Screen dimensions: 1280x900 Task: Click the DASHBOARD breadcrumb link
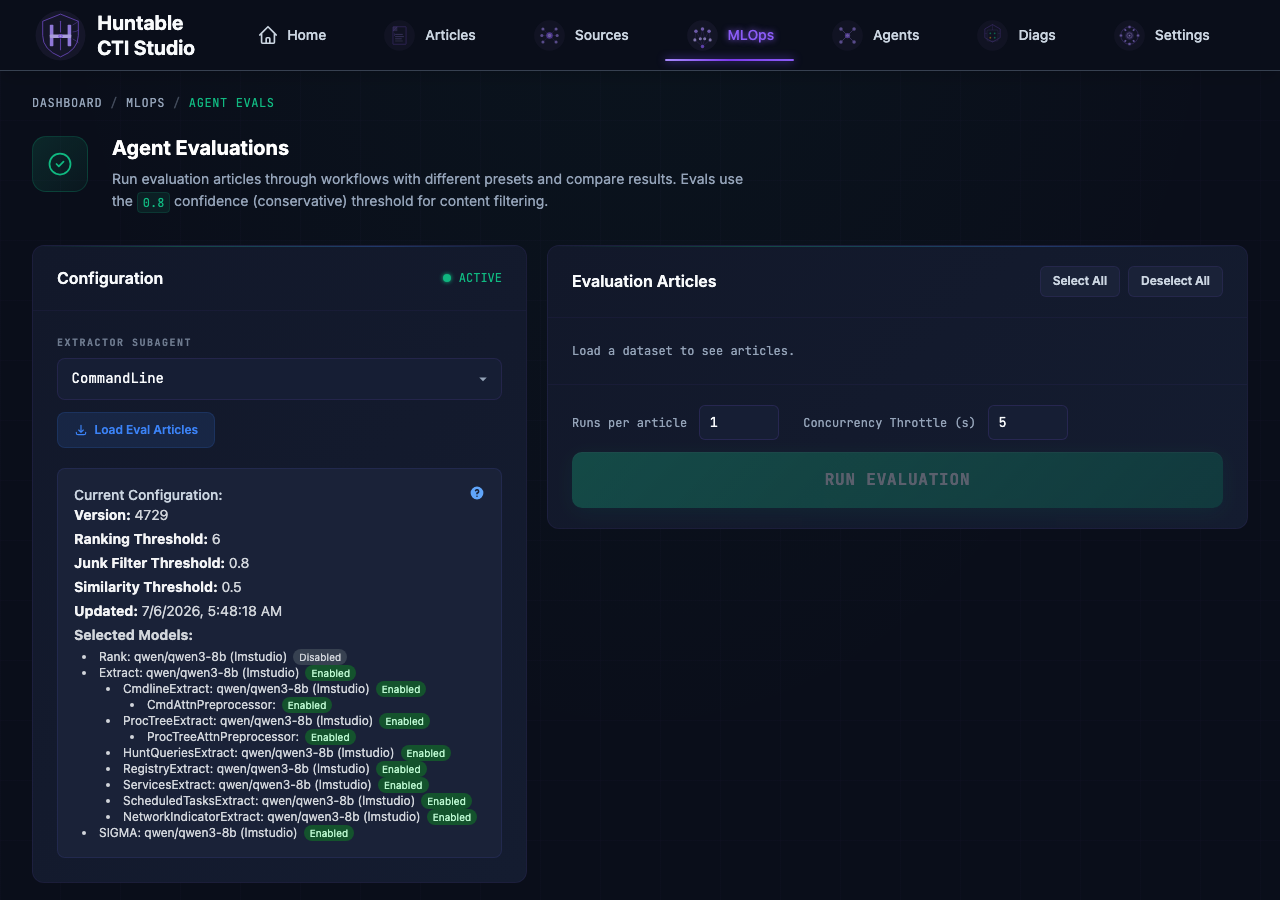[67, 103]
